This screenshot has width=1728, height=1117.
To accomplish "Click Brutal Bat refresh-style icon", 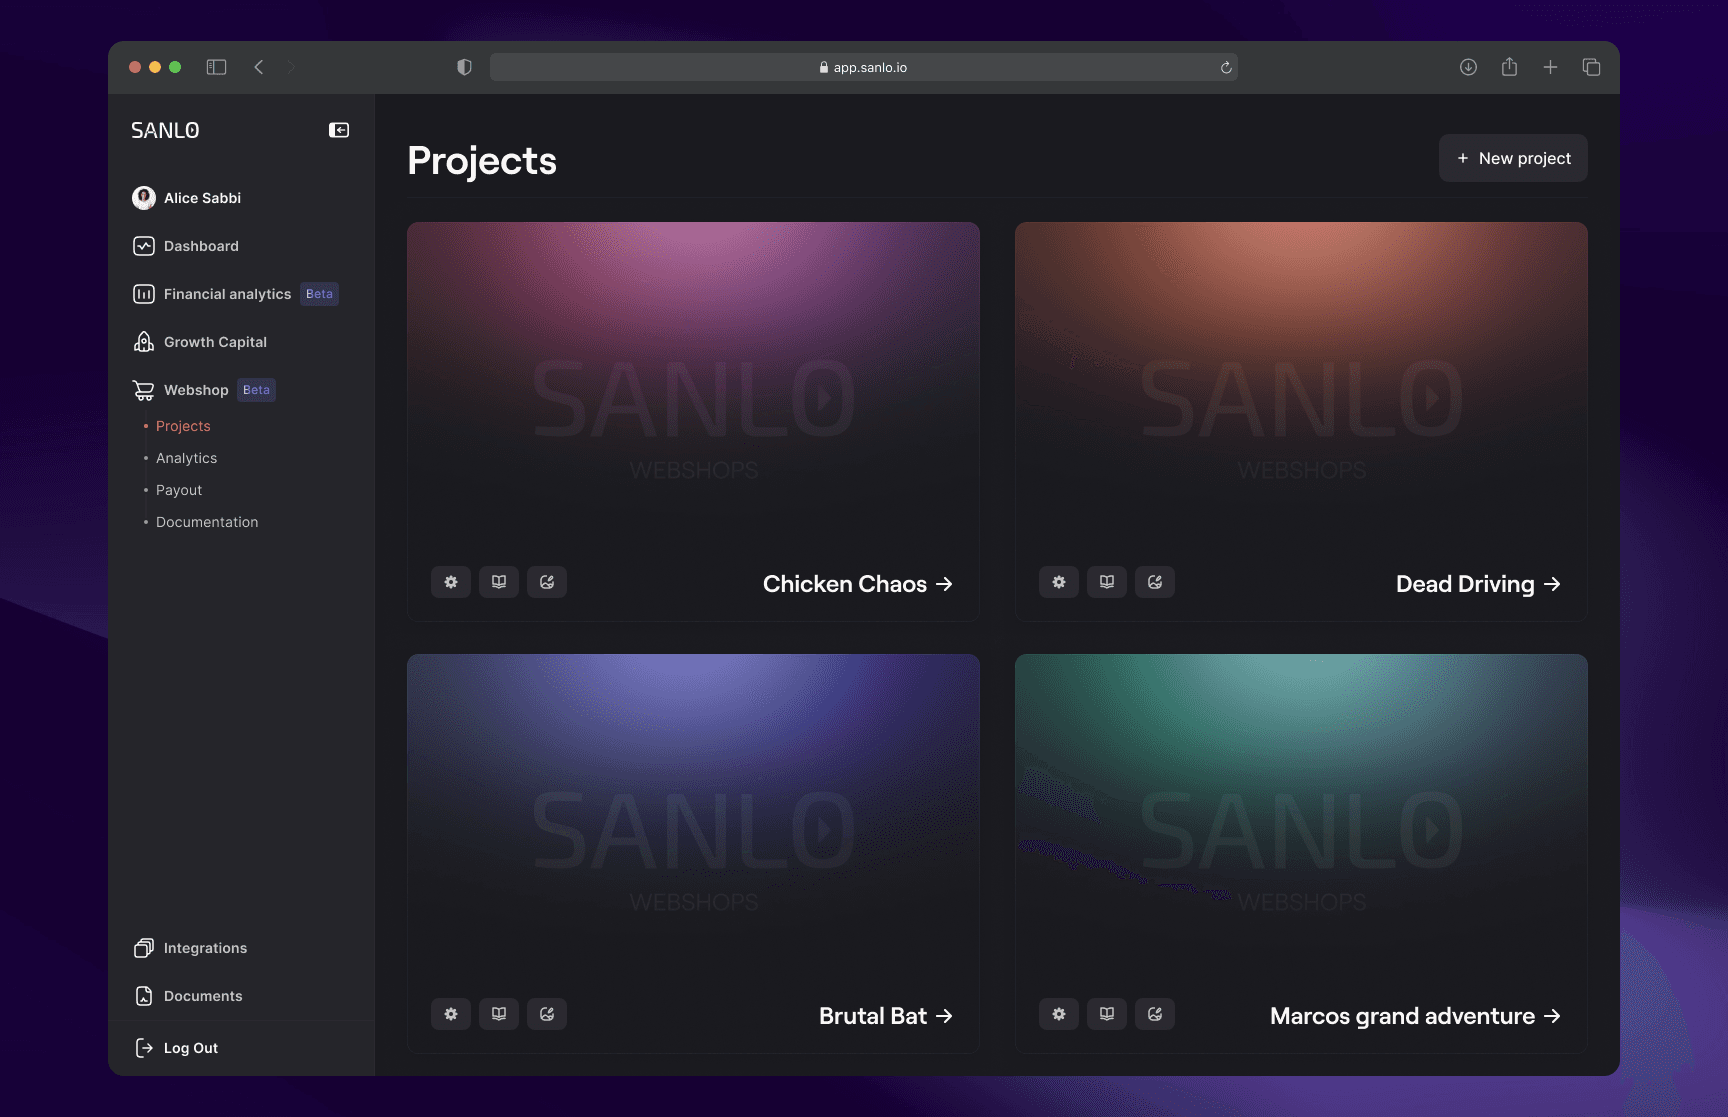I will coord(547,1014).
